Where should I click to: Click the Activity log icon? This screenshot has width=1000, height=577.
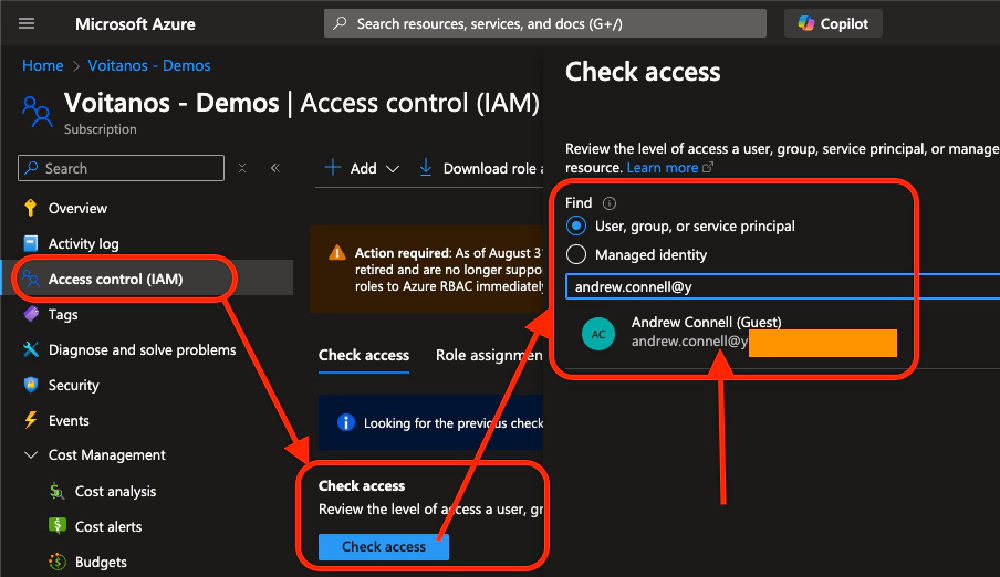[30, 244]
